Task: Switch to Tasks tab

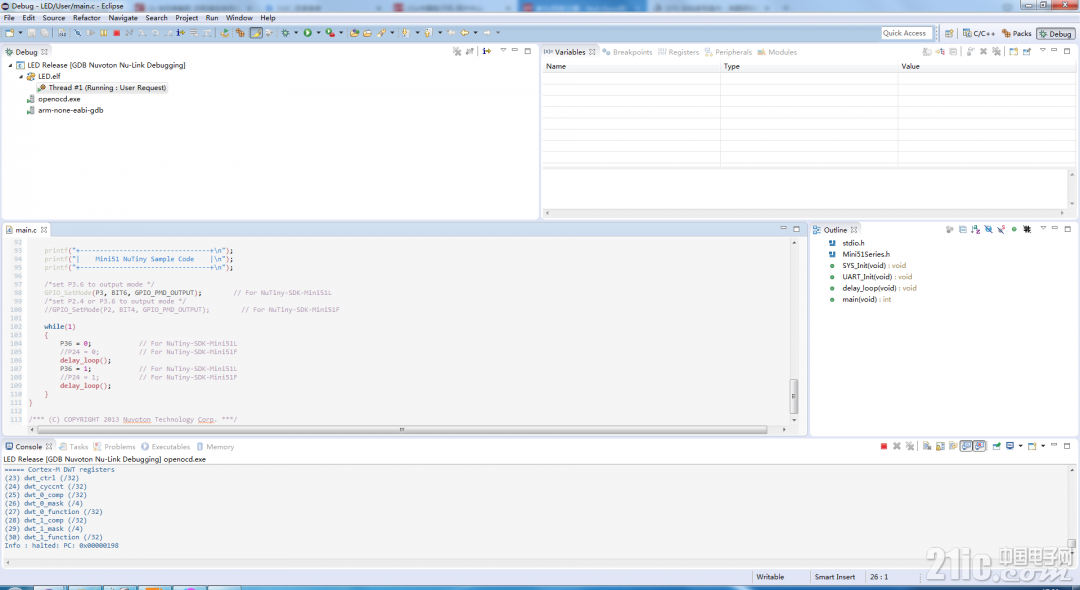Action: point(74,447)
